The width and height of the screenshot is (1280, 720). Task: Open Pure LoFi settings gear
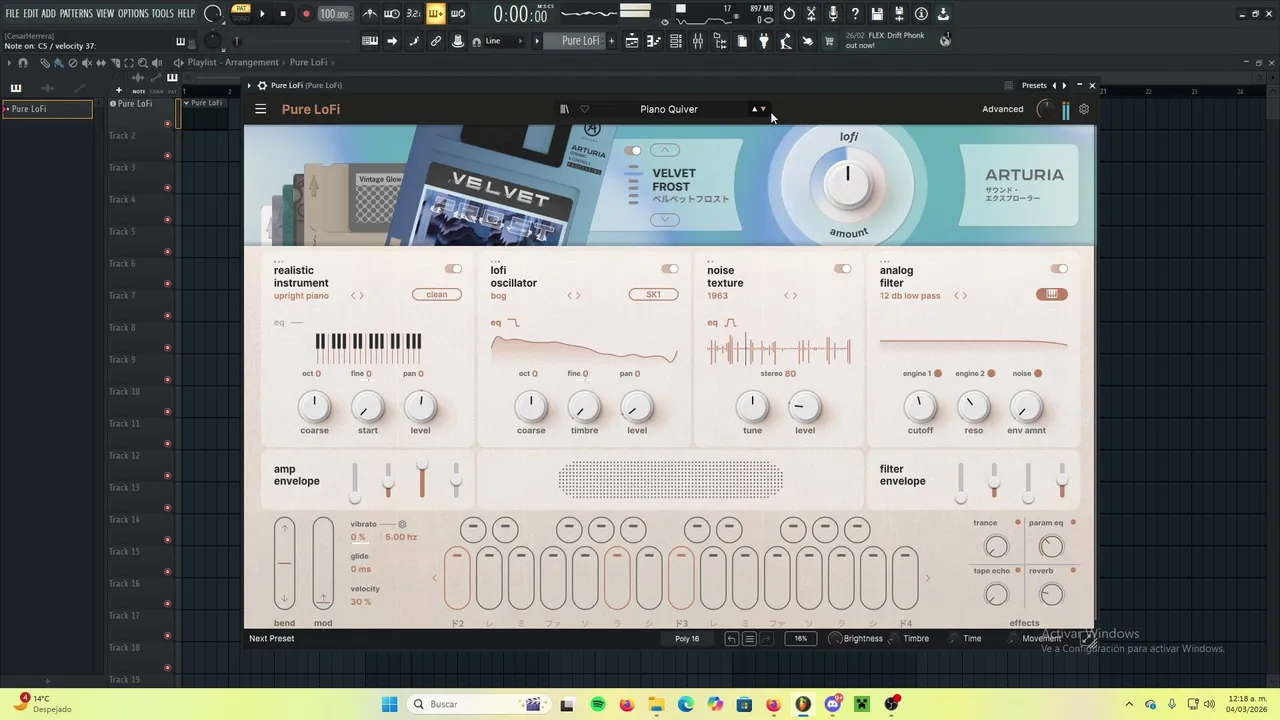[1084, 109]
